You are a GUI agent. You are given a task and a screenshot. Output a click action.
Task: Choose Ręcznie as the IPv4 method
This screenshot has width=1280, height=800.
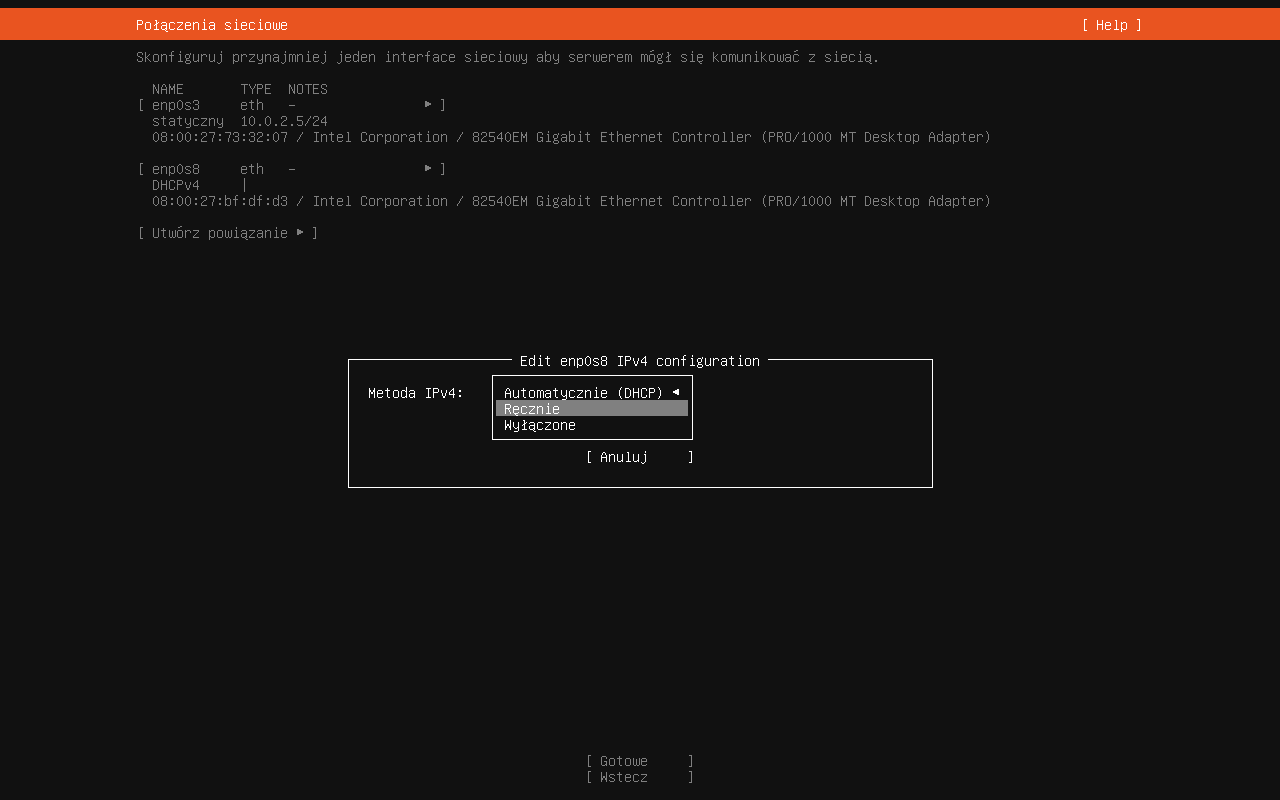click(592, 409)
